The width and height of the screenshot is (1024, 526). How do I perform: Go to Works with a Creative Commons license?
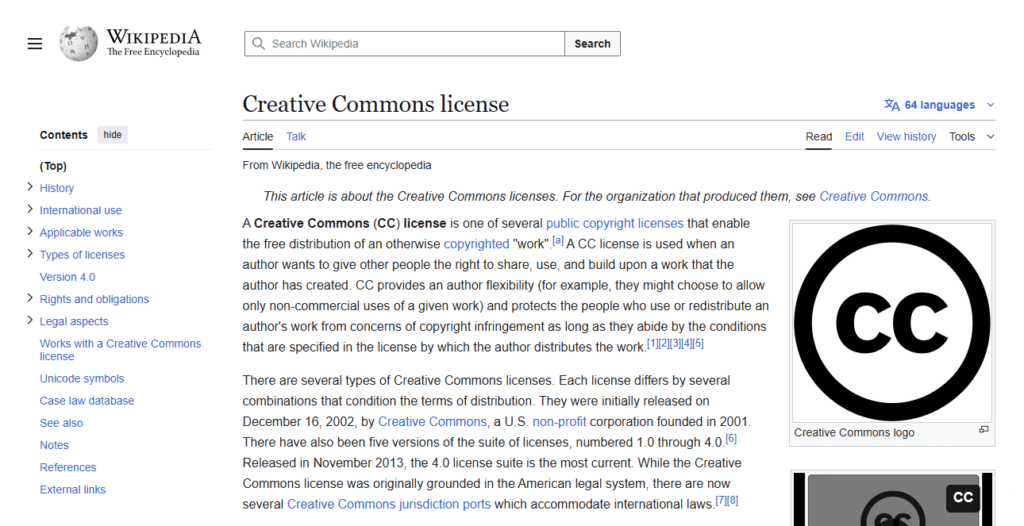(x=120, y=350)
